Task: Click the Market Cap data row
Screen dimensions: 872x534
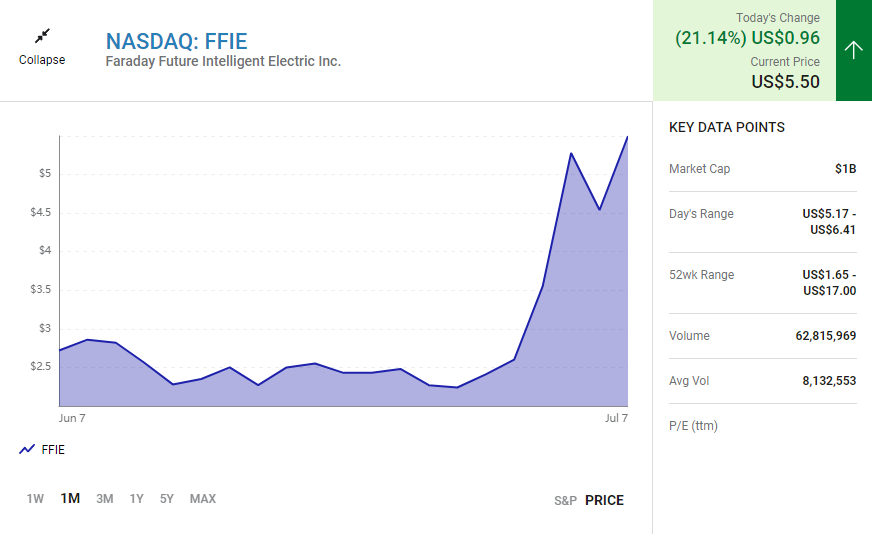Action: pyautogui.click(x=762, y=169)
